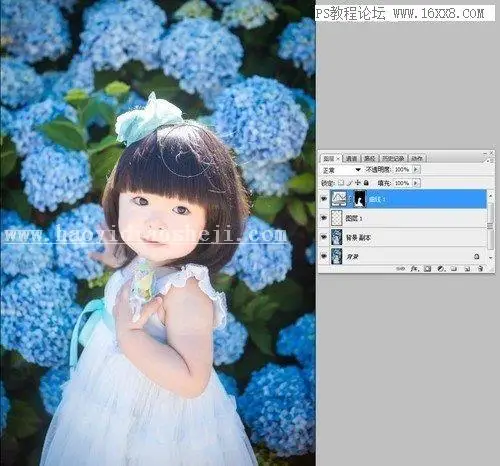Open the fill (填充) slider arrow
The height and width of the screenshot is (466, 500).
[x=416, y=183]
